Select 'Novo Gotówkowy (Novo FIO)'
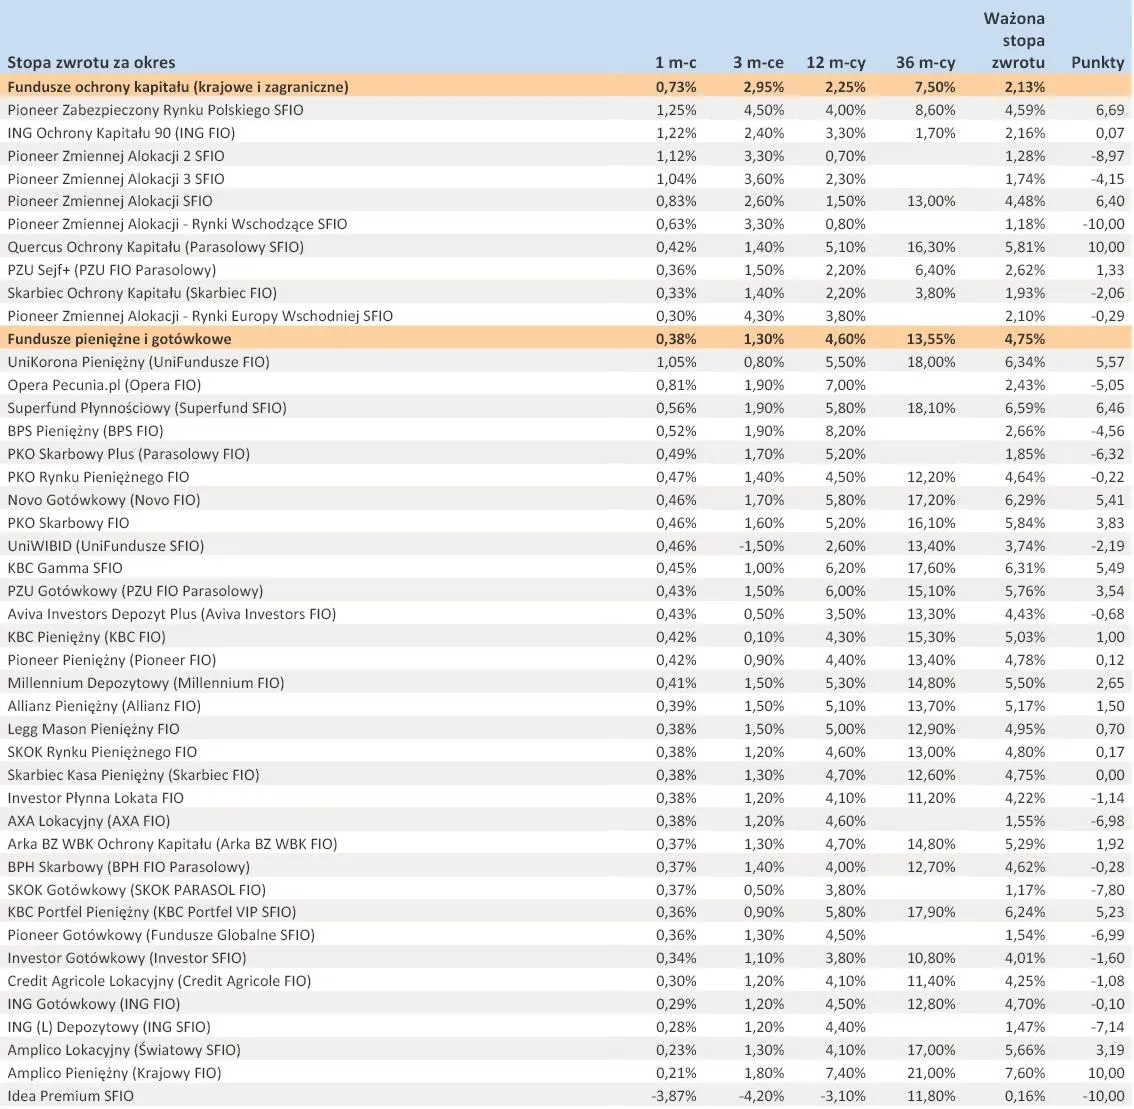The image size is (1134, 1109). point(103,500)
